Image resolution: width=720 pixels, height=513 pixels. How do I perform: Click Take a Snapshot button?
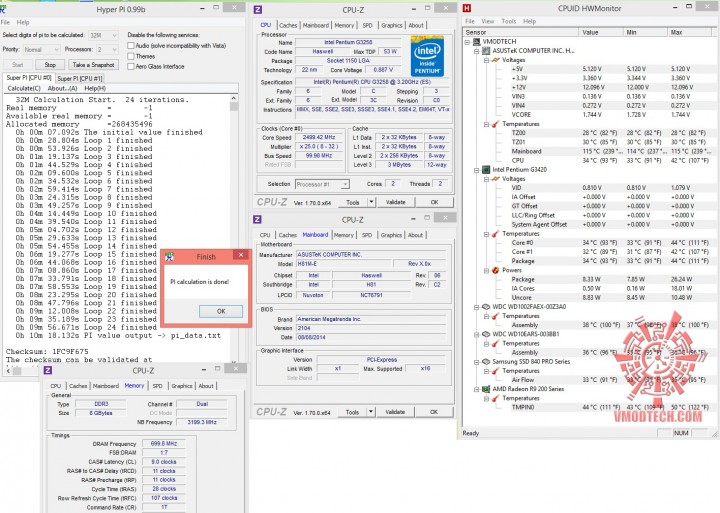(x=93, y=65)
